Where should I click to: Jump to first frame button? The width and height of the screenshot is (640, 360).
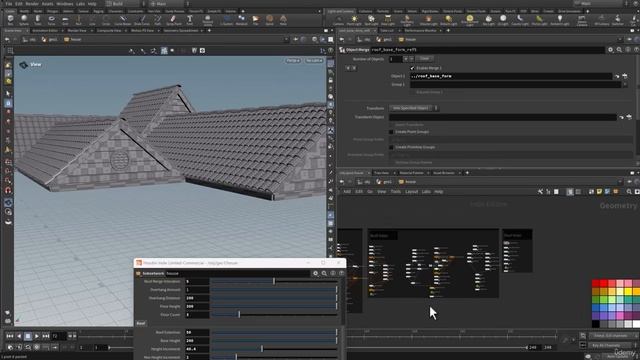click(10, 336)
